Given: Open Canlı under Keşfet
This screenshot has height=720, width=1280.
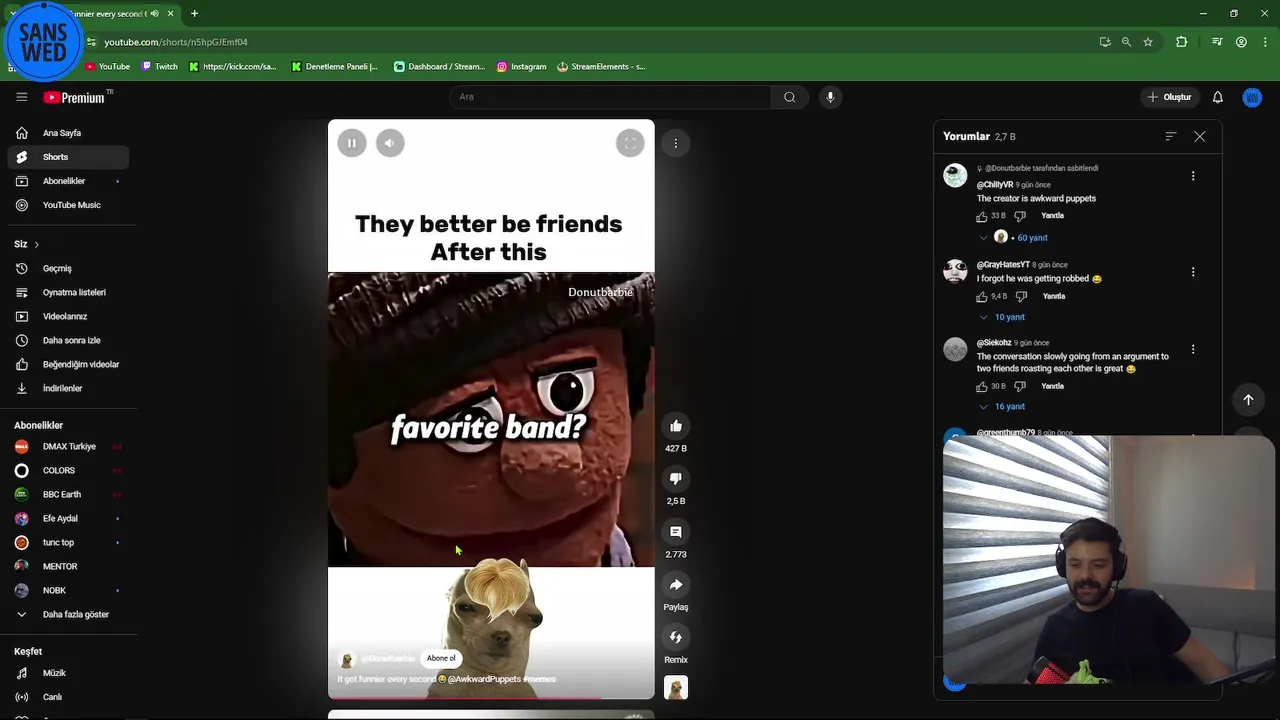Looking at the screenshot, I should pyautogui.click(x=68, y=697).
